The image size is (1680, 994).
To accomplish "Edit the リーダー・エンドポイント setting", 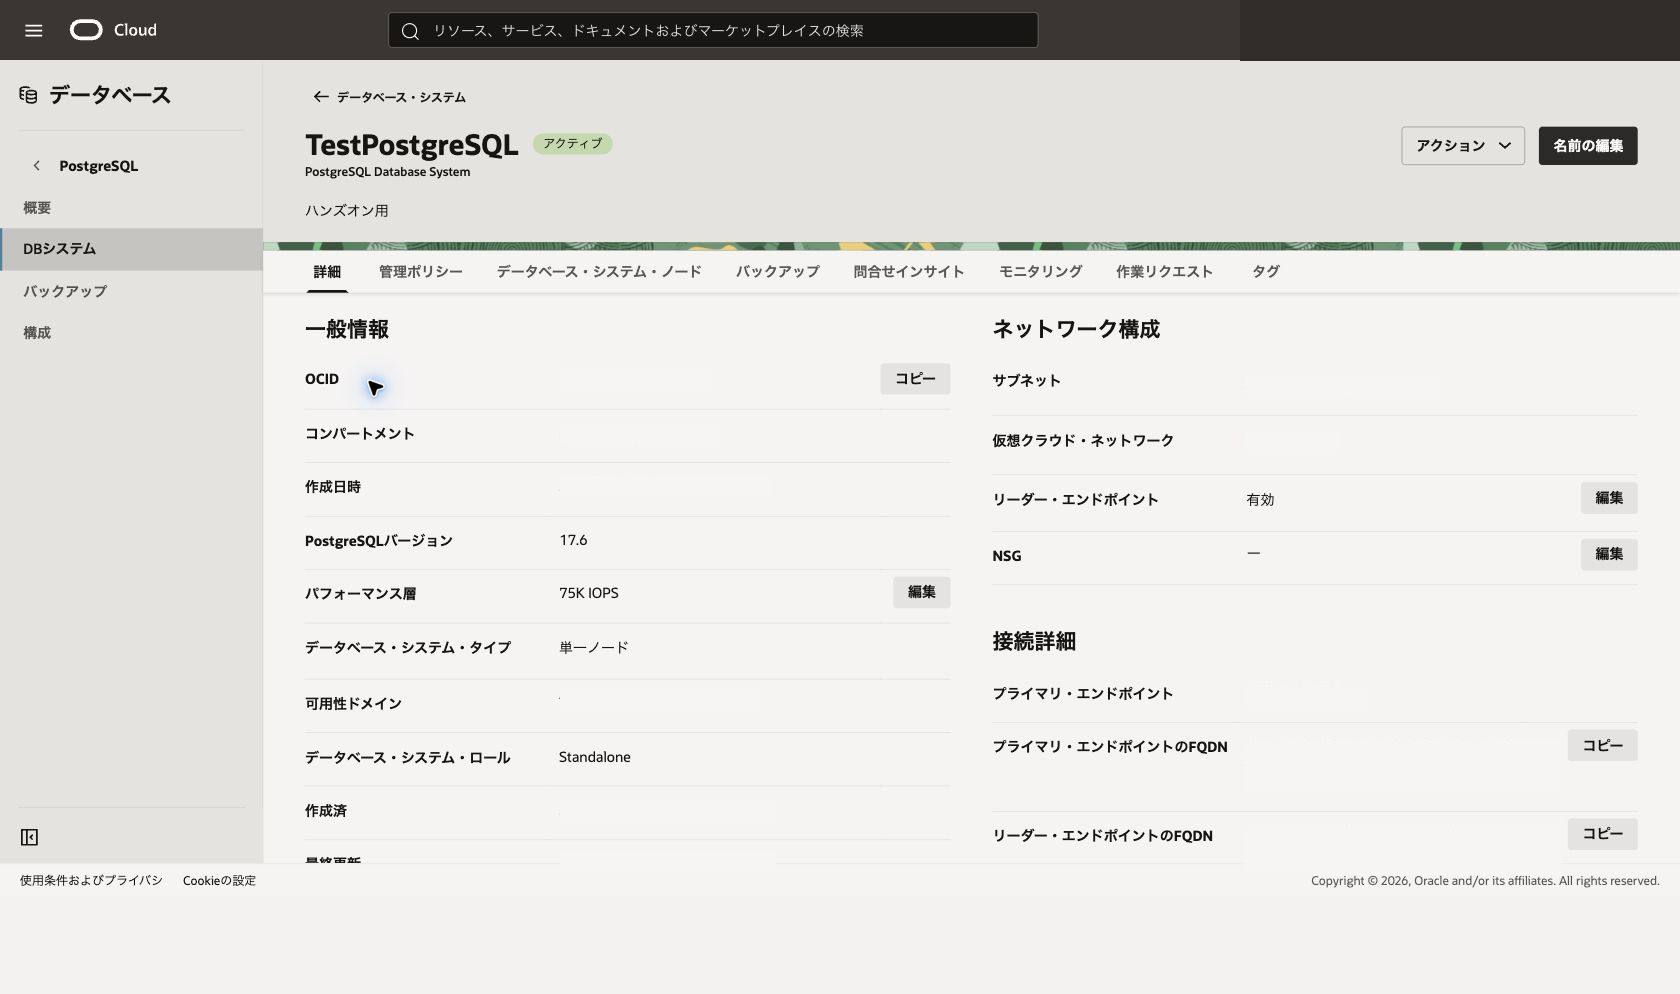I will coord(1609,498).
